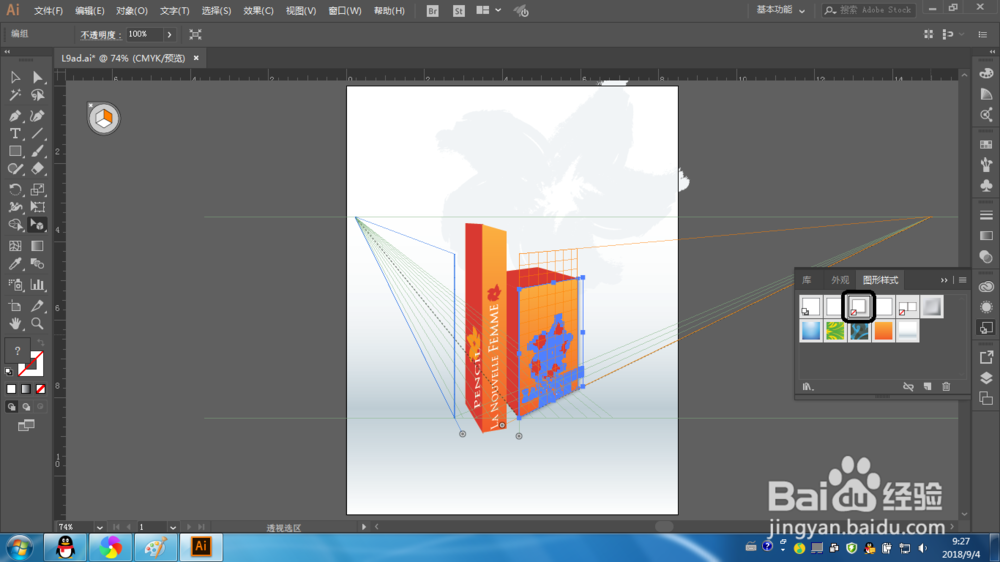Open the zoom level 74% dropdown
This screenshot has height=562, width=1000.
coord(99,528)
